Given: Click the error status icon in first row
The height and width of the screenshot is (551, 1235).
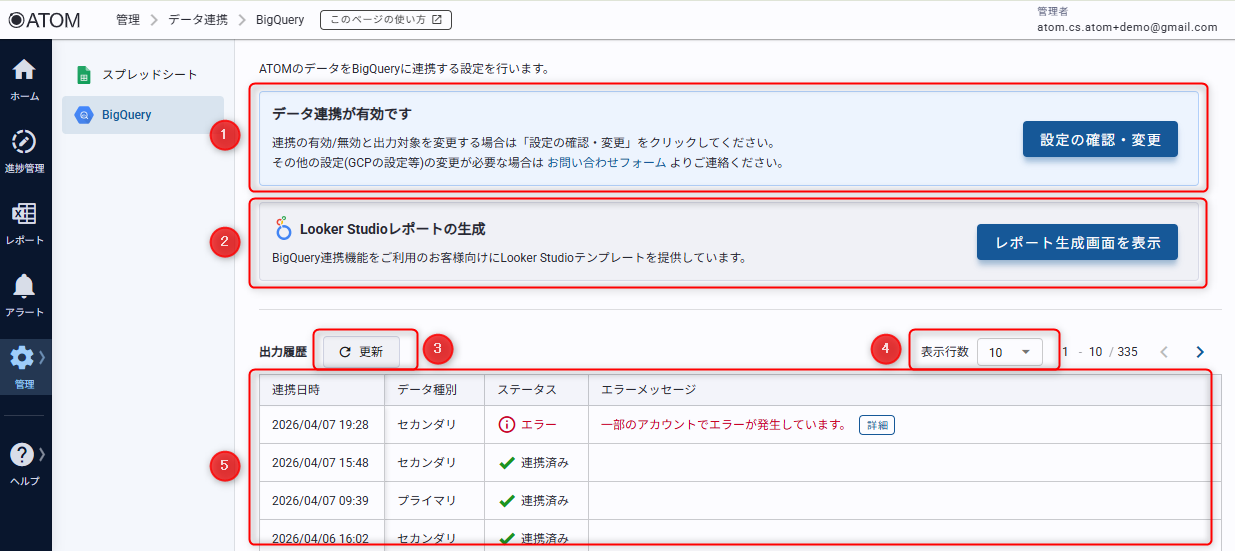Looking at the screenshot, I should pos(507,425).
